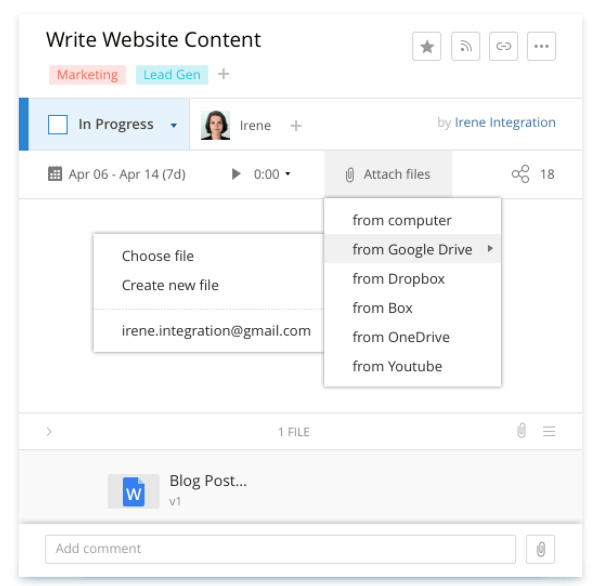Click into the Add comment field
Image resolution: width=595 pixels, height=586 pixels.
pyautogui.click(x=280, y=549)
